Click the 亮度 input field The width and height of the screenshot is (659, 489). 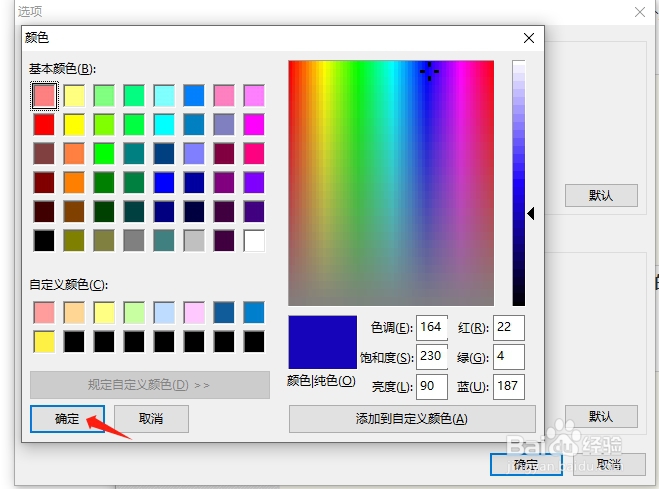pos(432,386)
